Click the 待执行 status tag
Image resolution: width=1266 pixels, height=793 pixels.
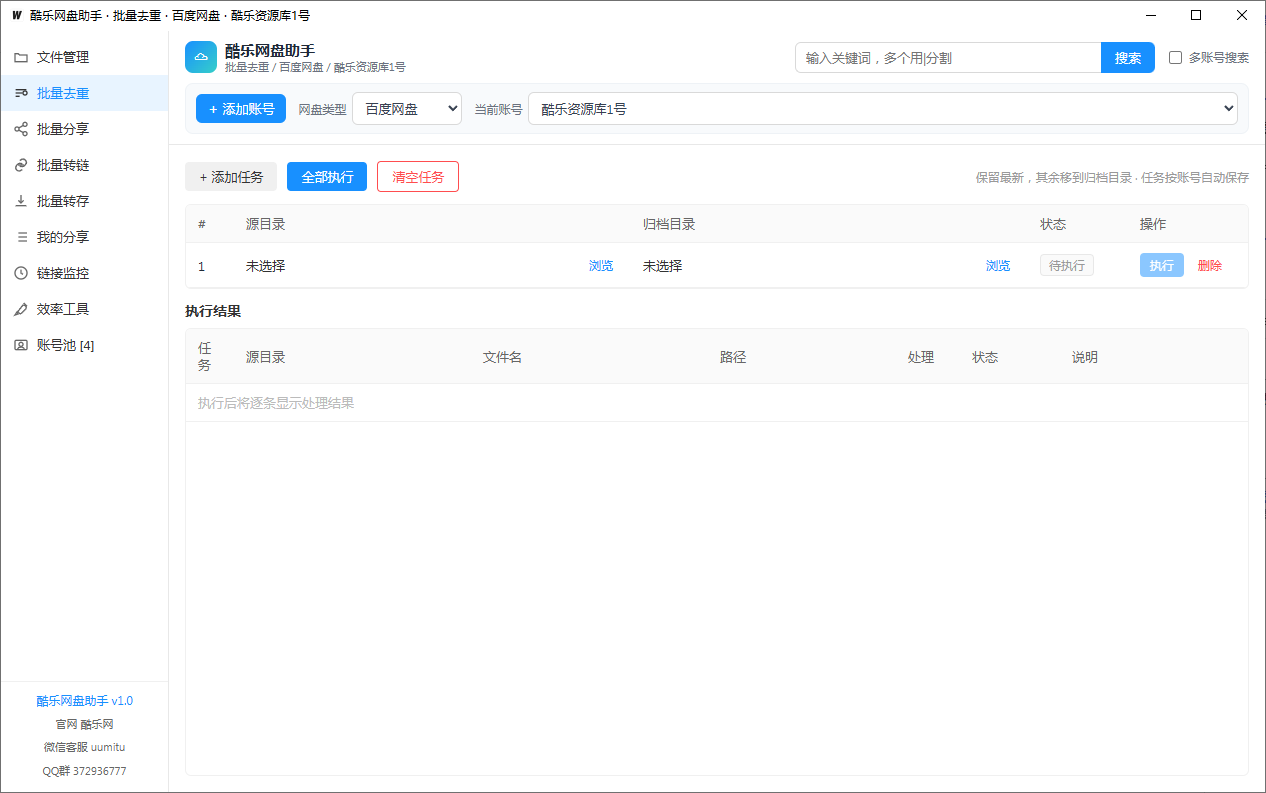pyautogui.click(x=1067, y=265)
